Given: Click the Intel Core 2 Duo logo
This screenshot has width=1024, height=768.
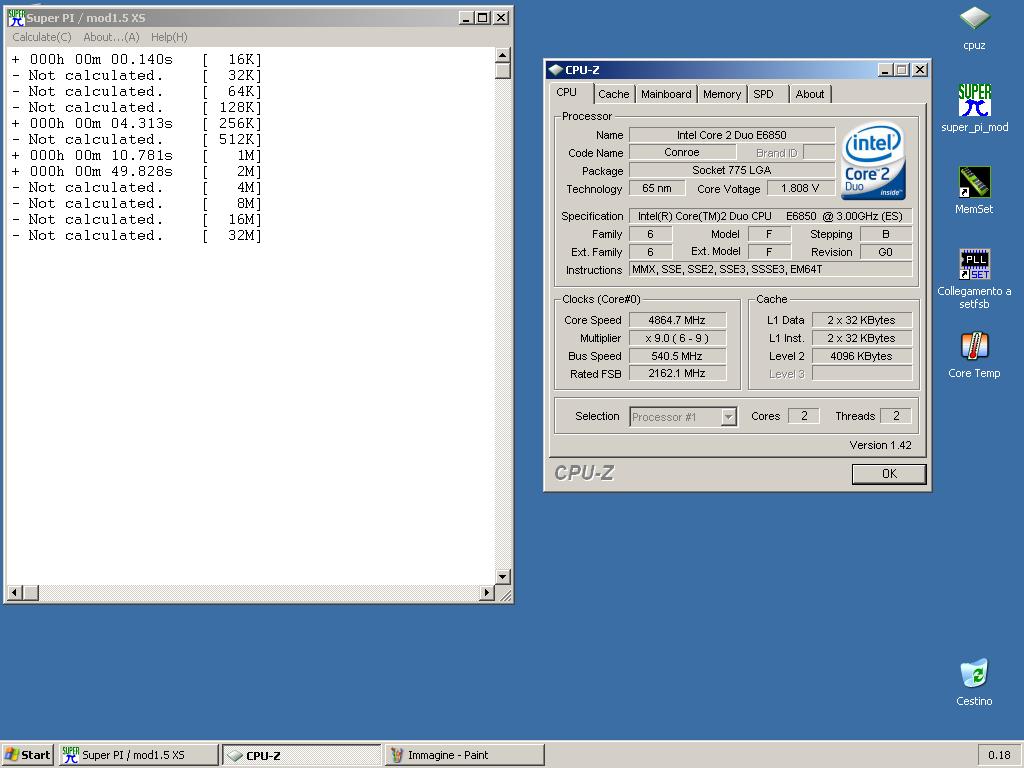Looking at the screenshot, I should pyautogui.click(x=873, y=161).
